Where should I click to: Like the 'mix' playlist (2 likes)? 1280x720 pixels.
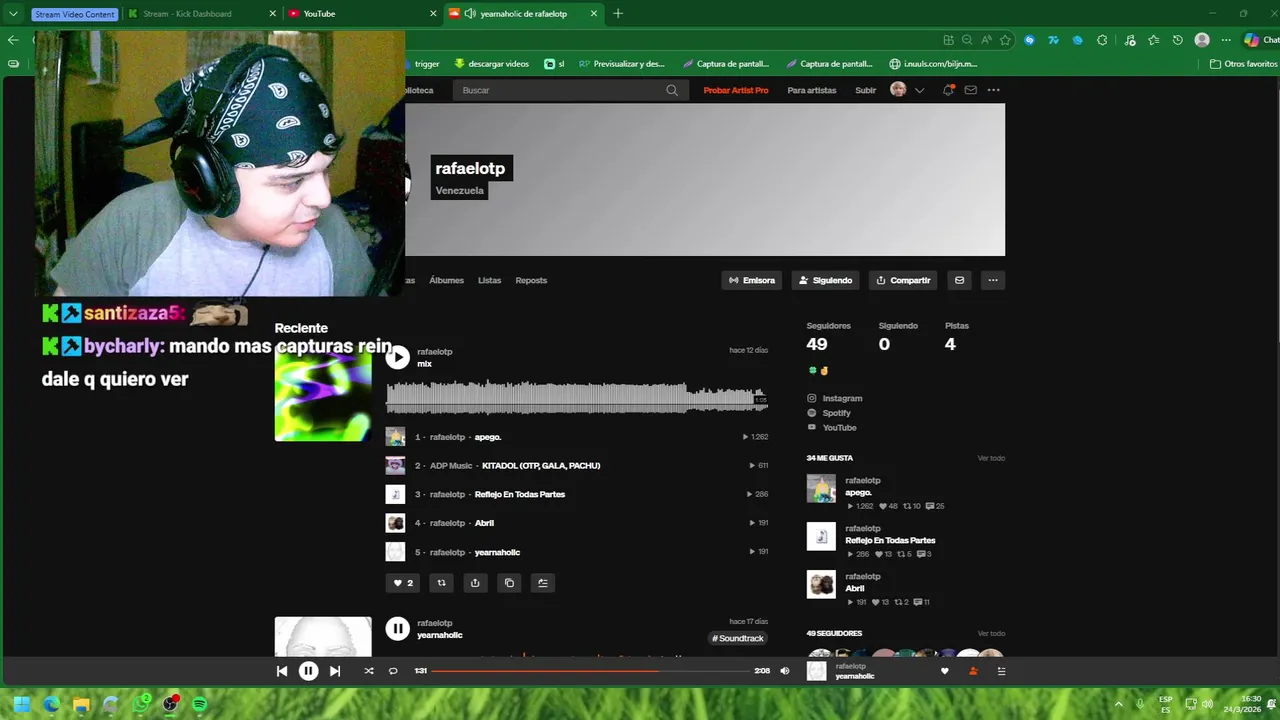[x=403, y=583]
